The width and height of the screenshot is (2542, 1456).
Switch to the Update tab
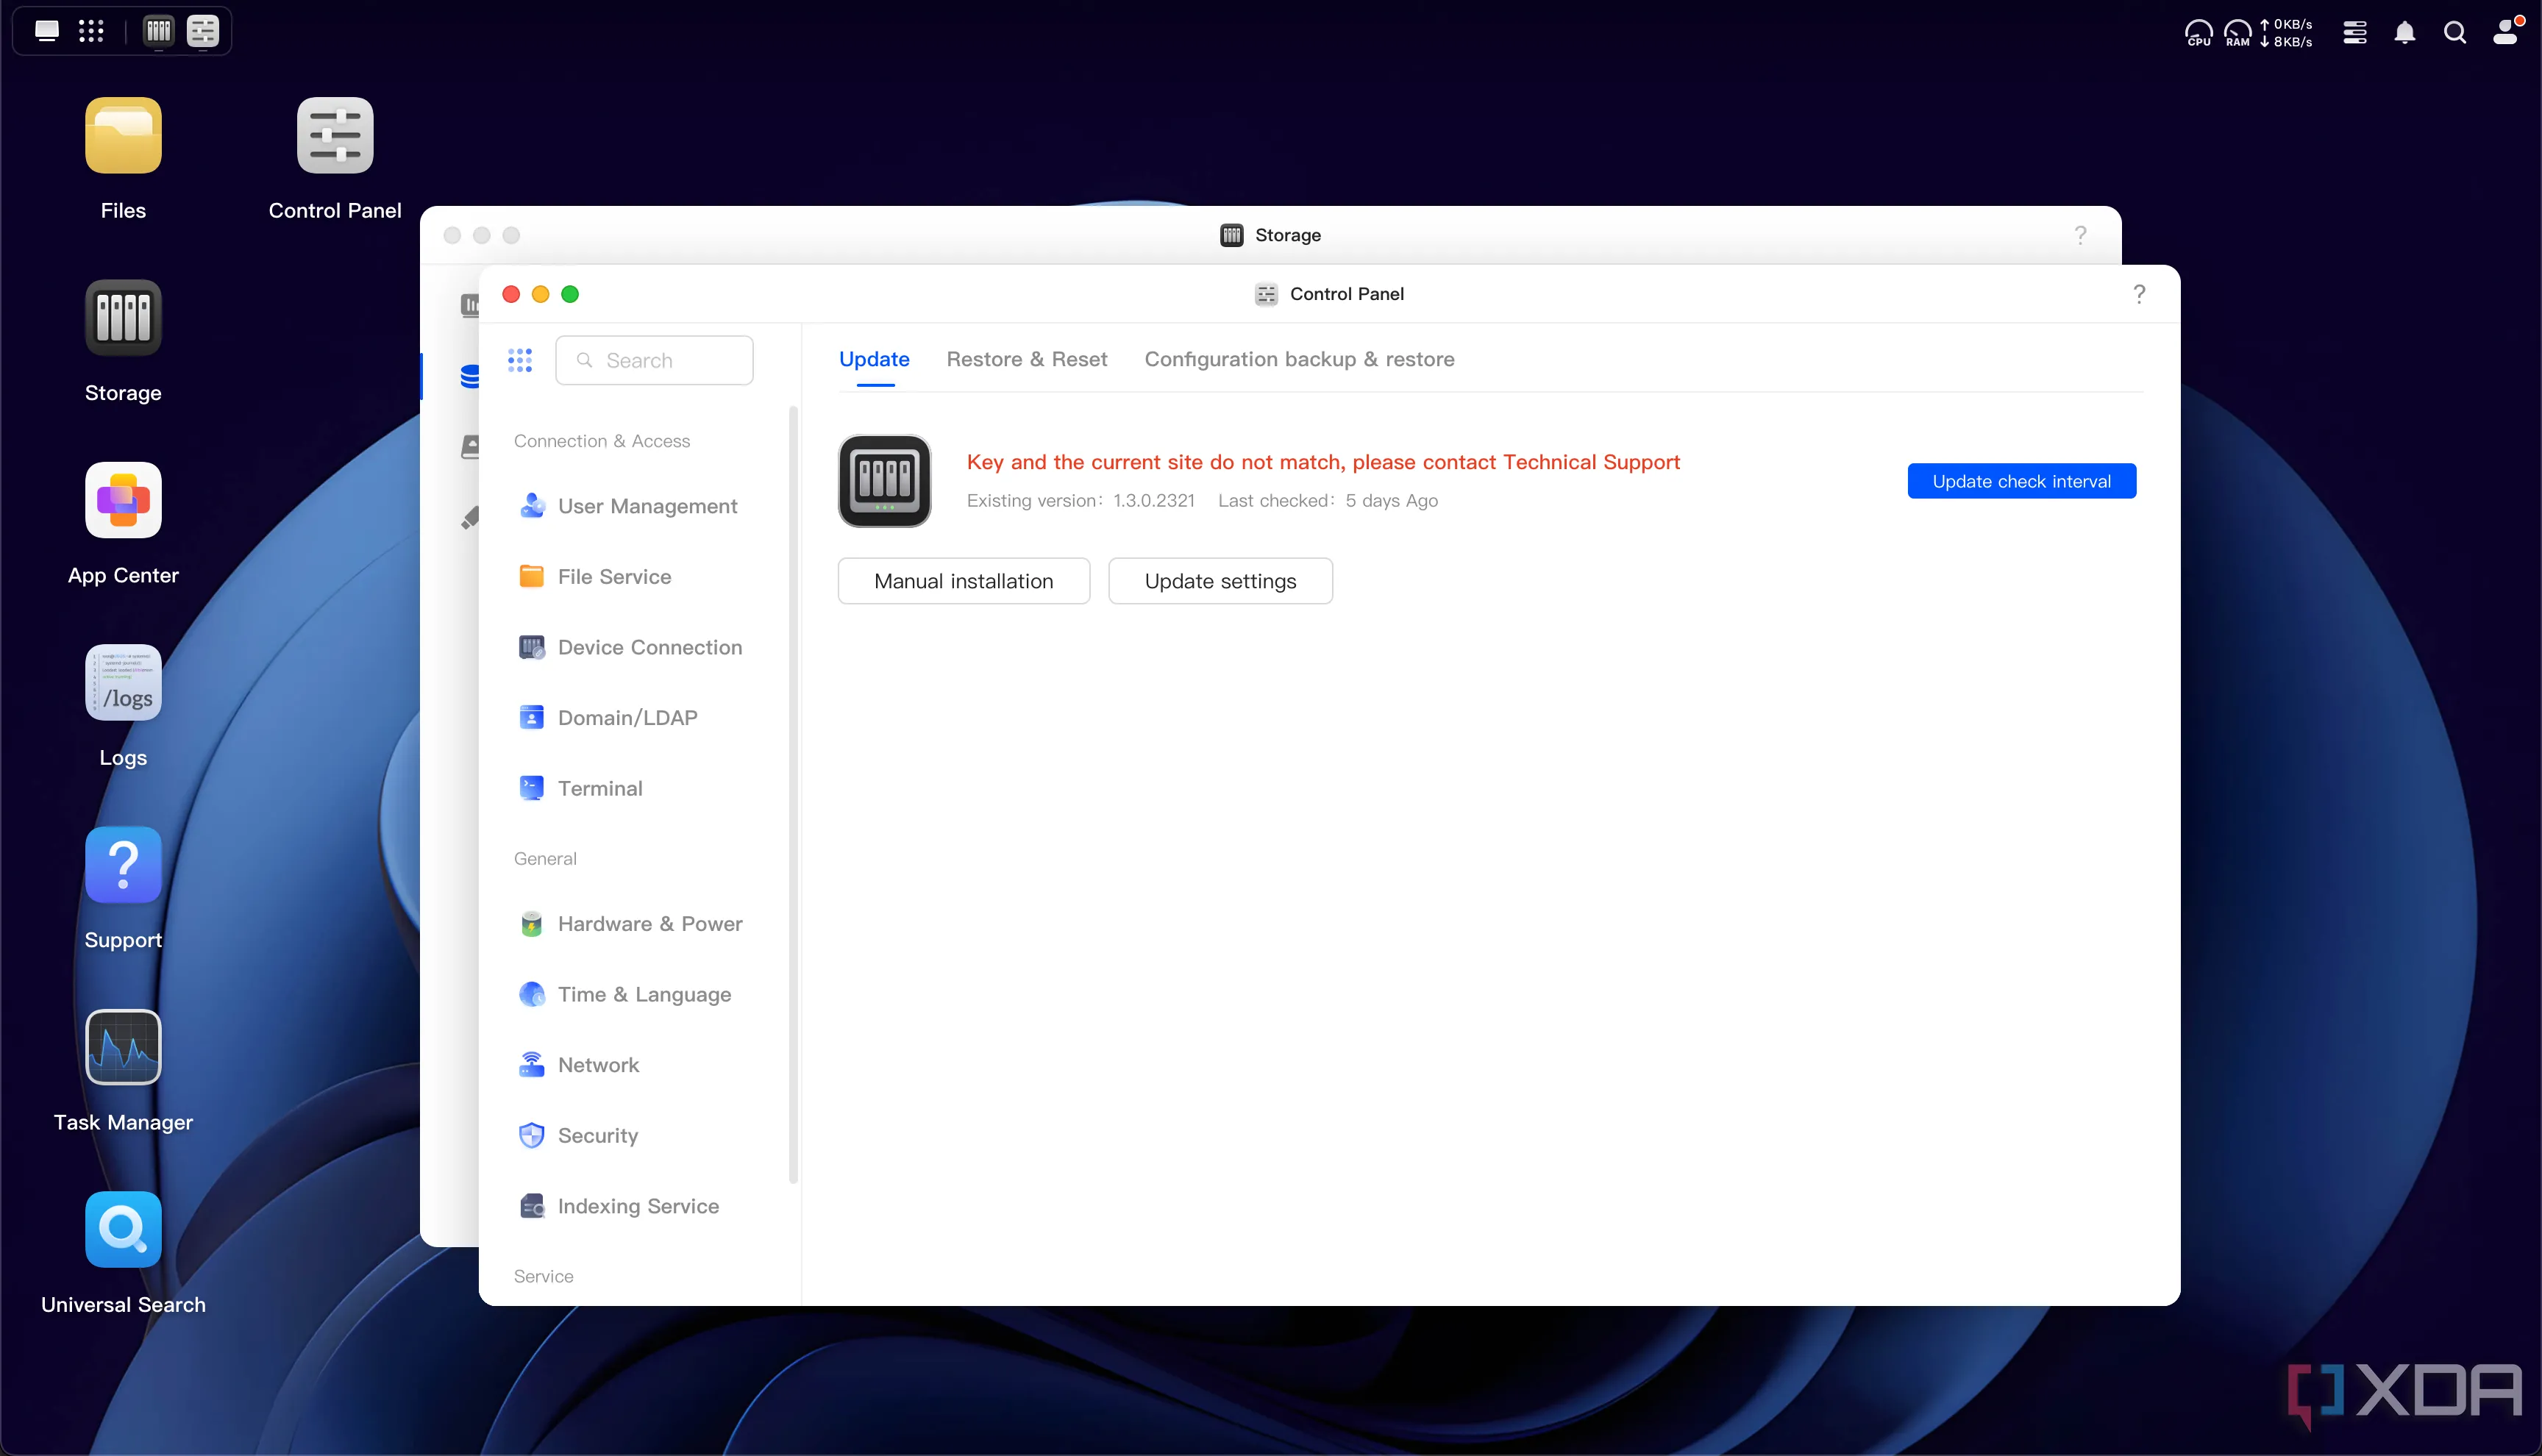(x=874, y=359)
